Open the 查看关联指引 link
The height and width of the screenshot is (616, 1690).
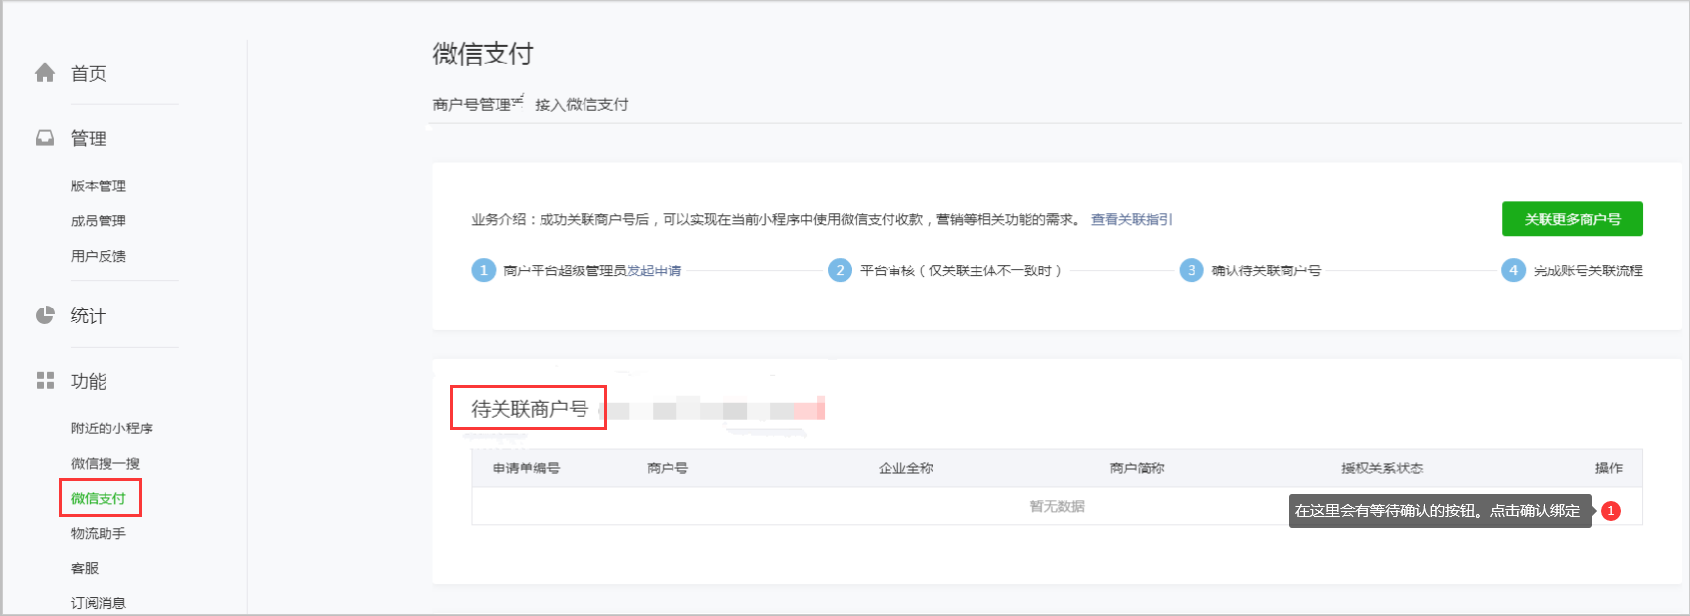(1132, 219)
